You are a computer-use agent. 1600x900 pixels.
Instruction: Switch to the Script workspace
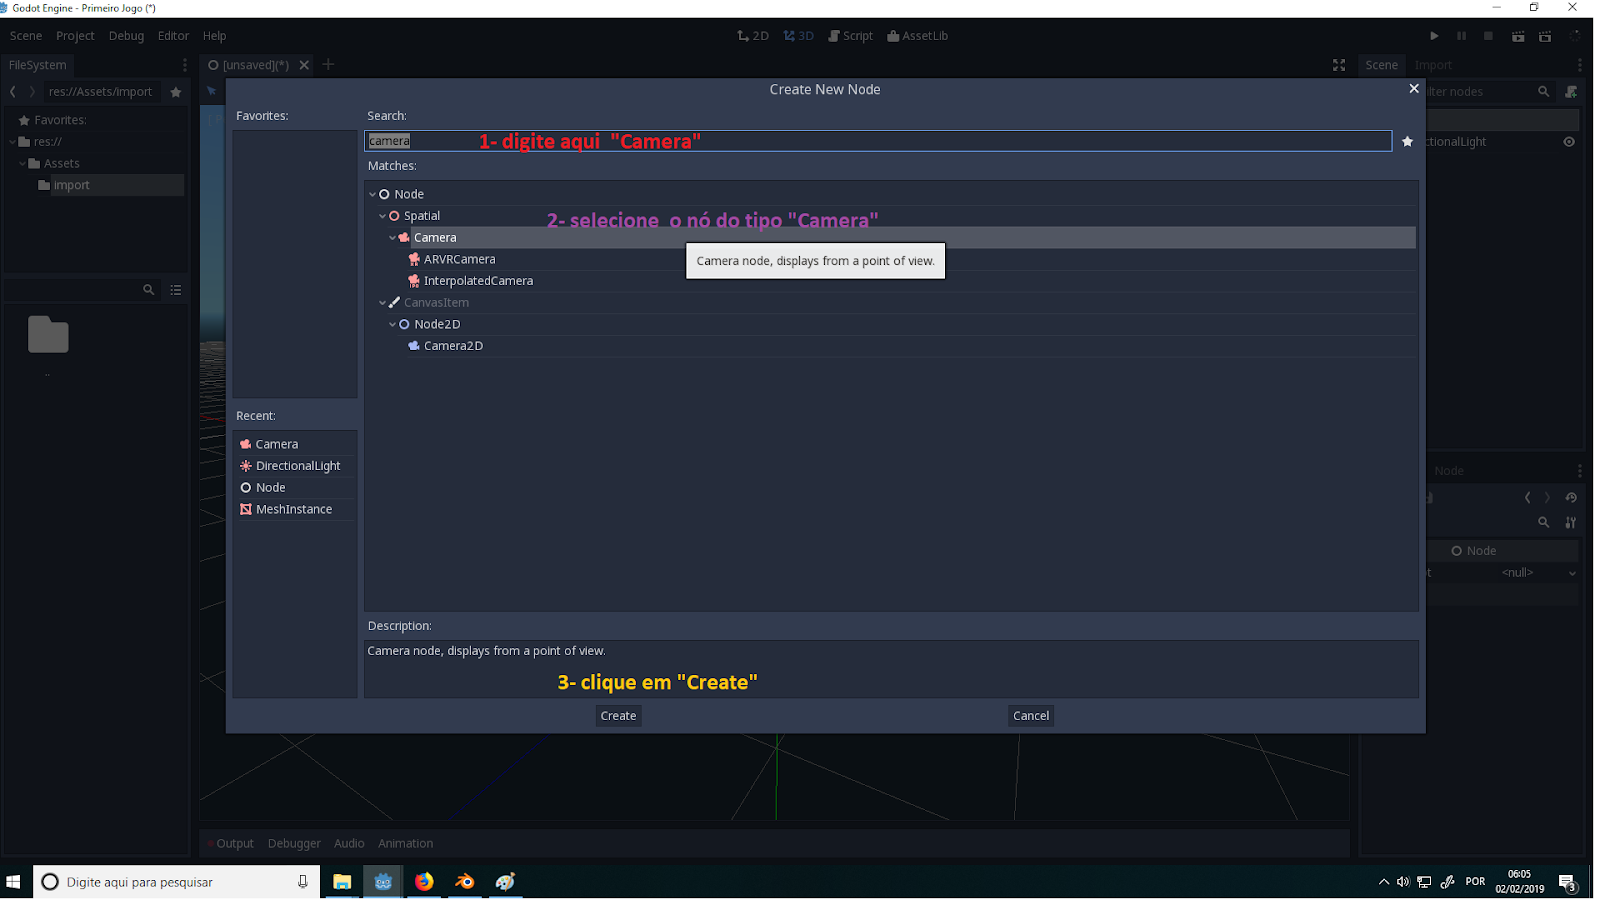pyautogui.click(x=850, y=36)
